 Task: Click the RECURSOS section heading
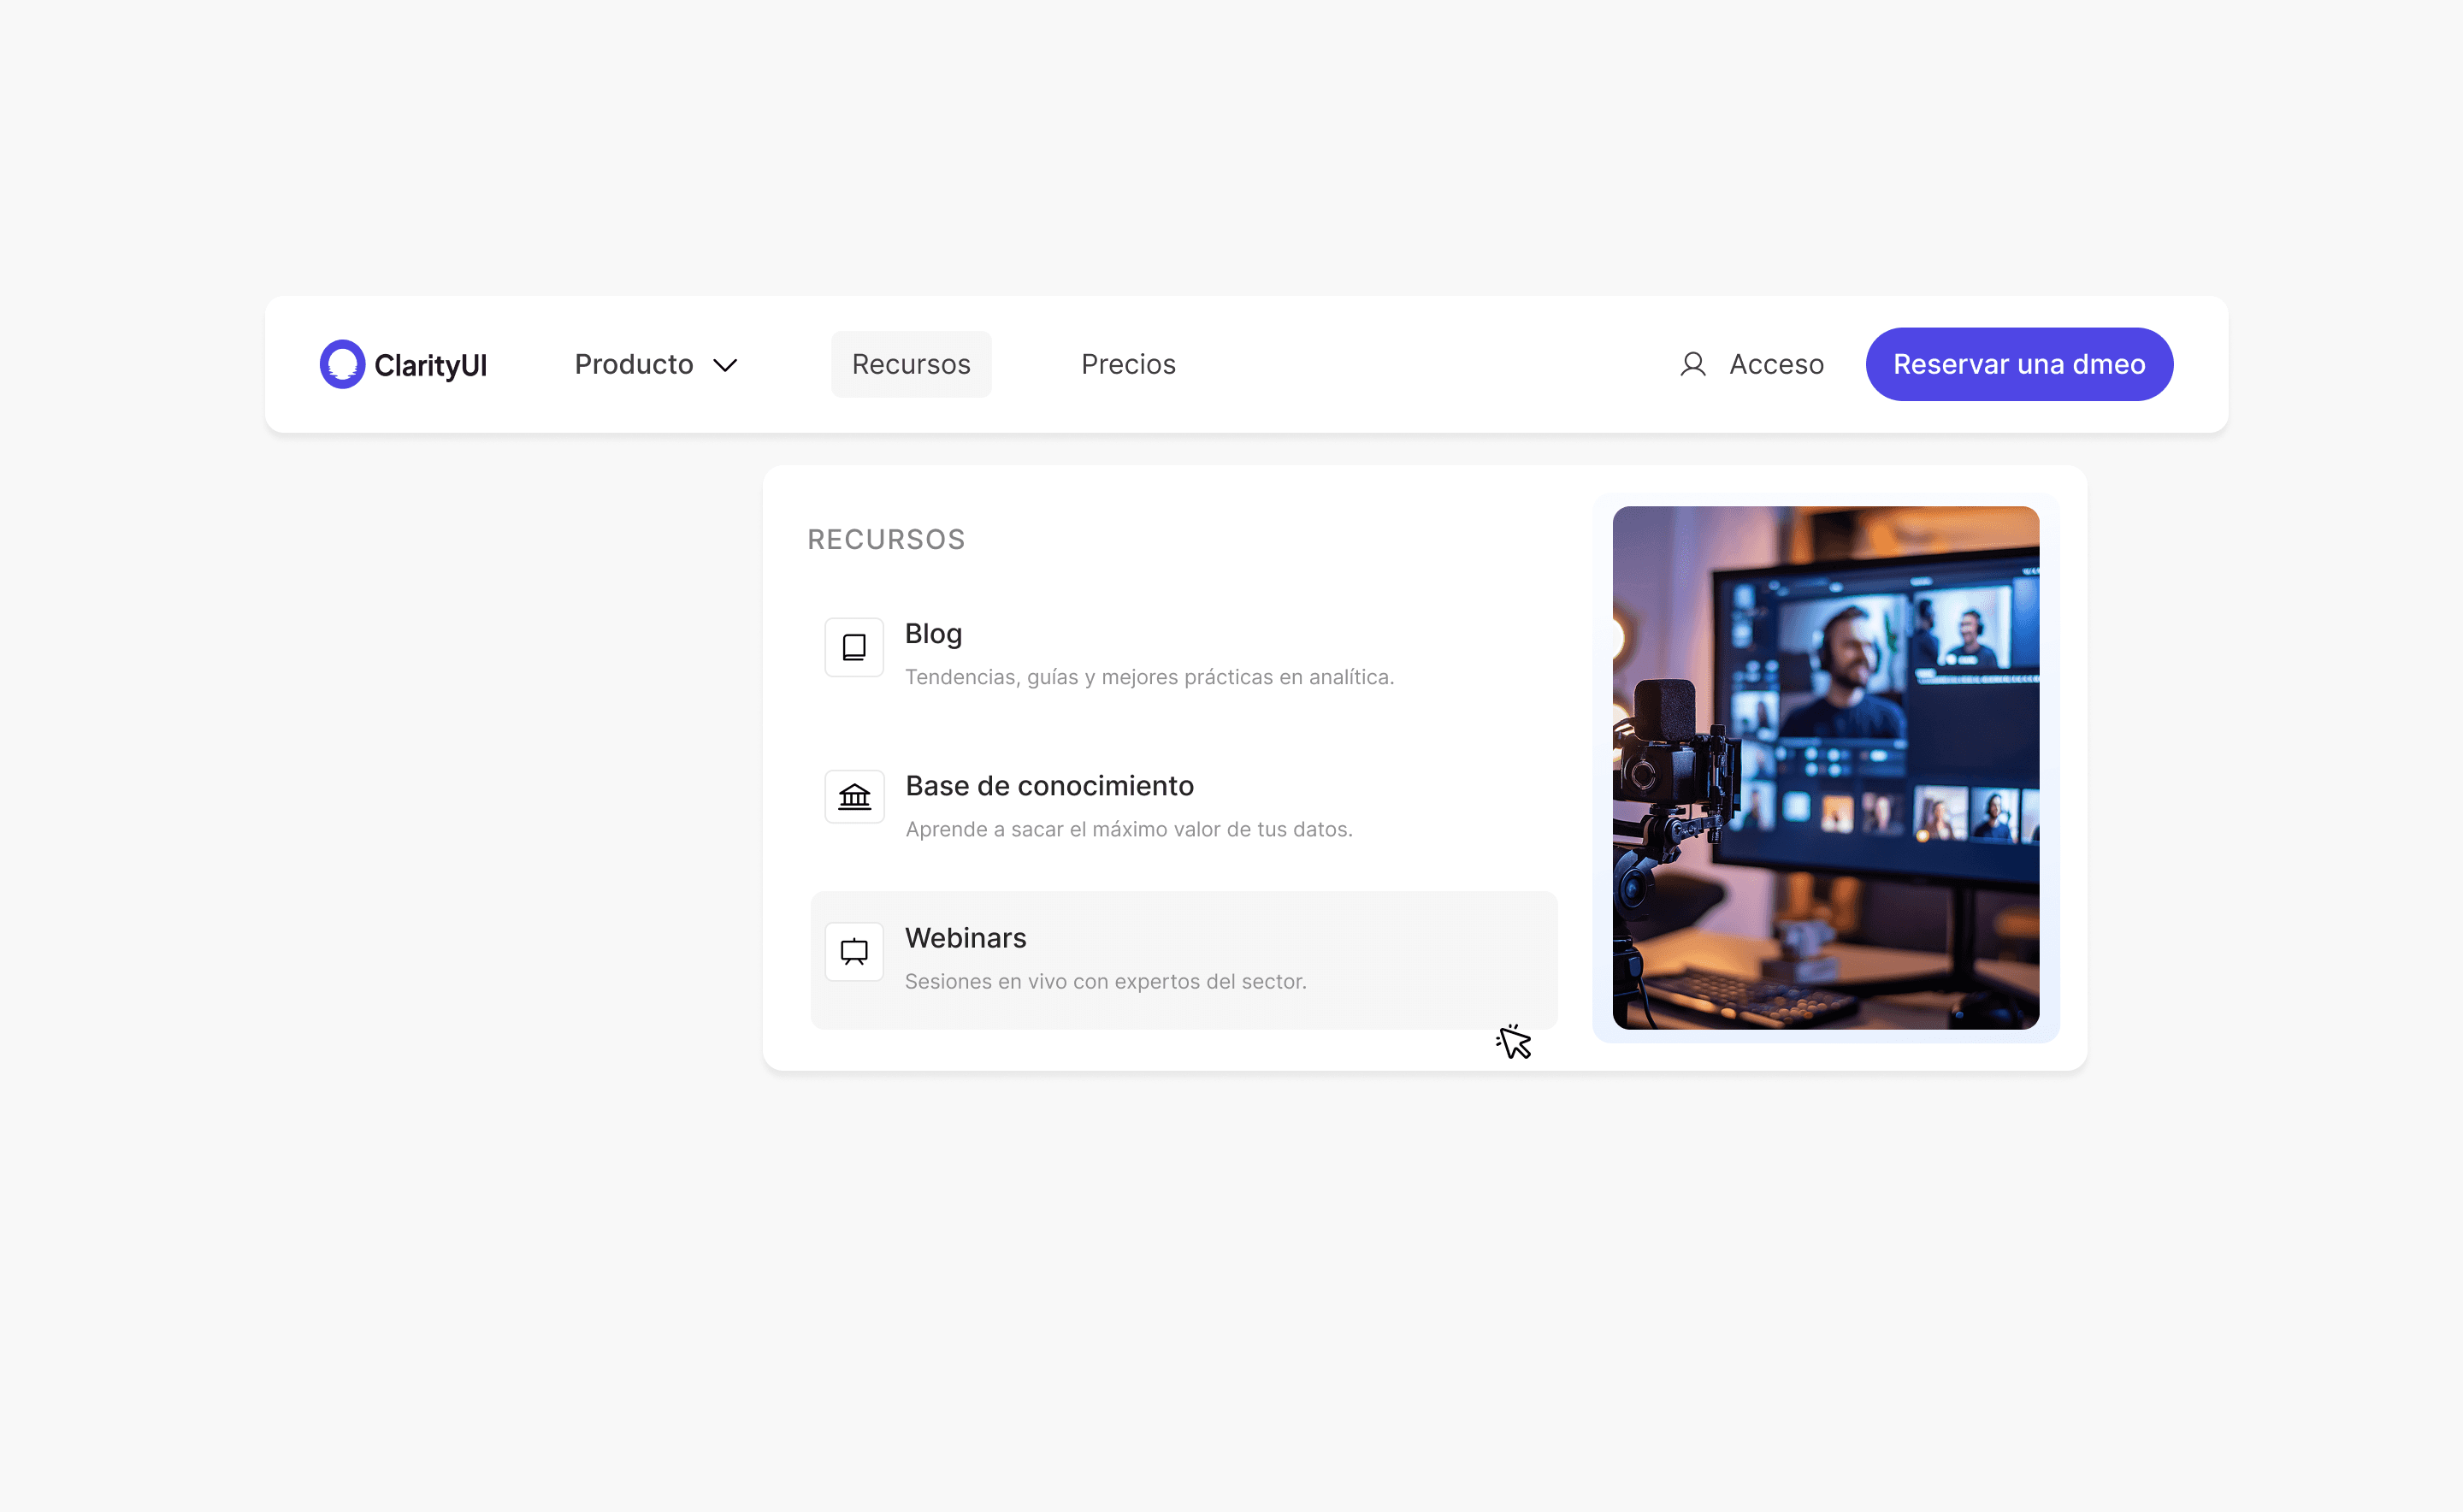tap(886, 540)
